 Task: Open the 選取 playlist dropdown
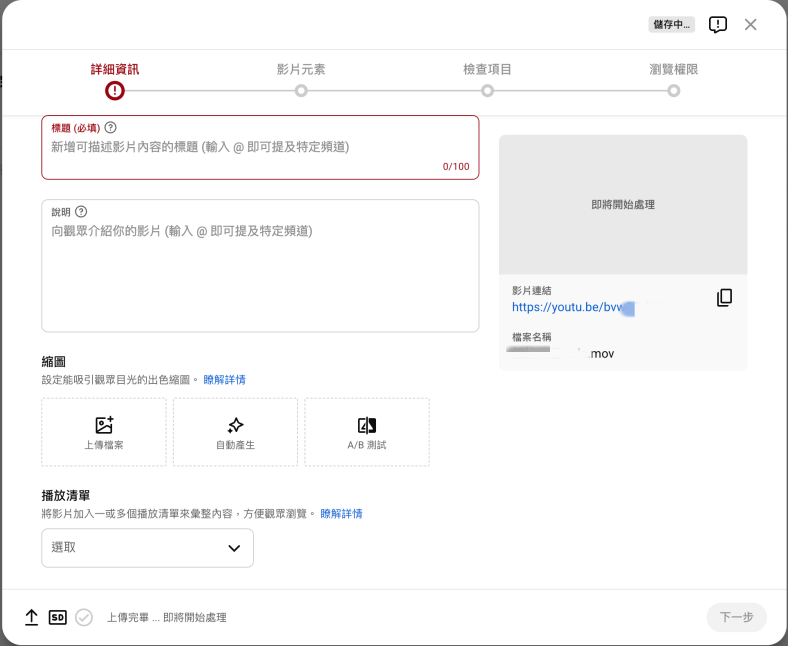[147, 548]
